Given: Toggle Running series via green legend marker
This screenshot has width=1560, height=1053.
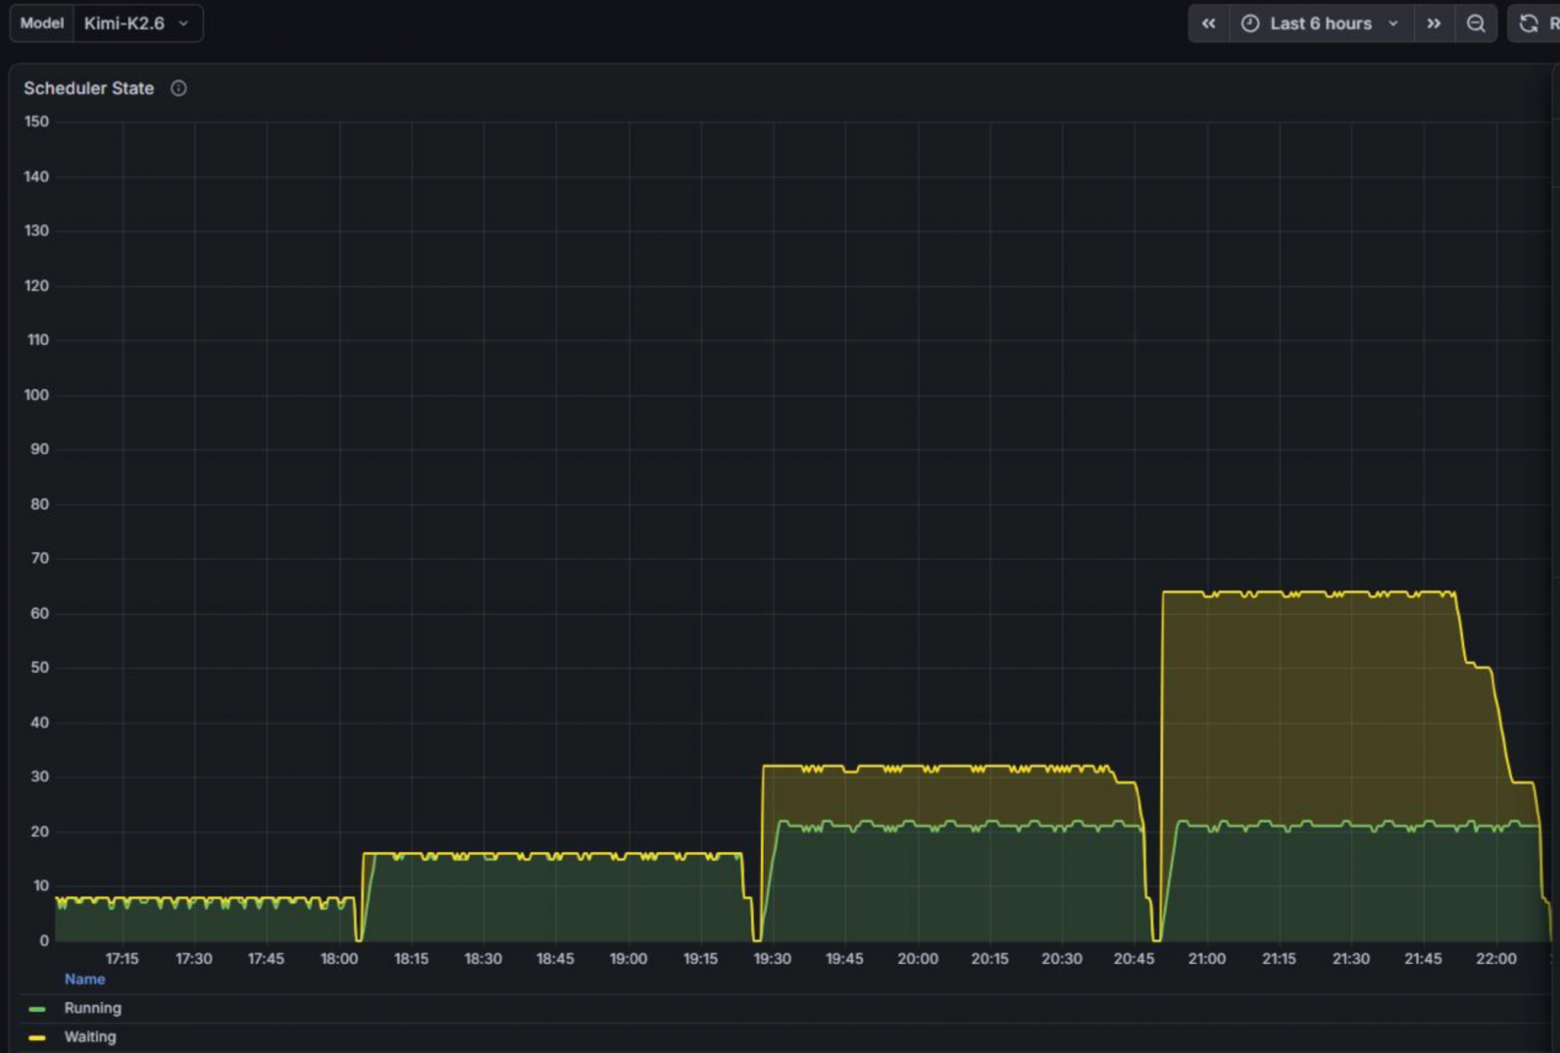Looking at the screenshot, I should coord(37,1009).
